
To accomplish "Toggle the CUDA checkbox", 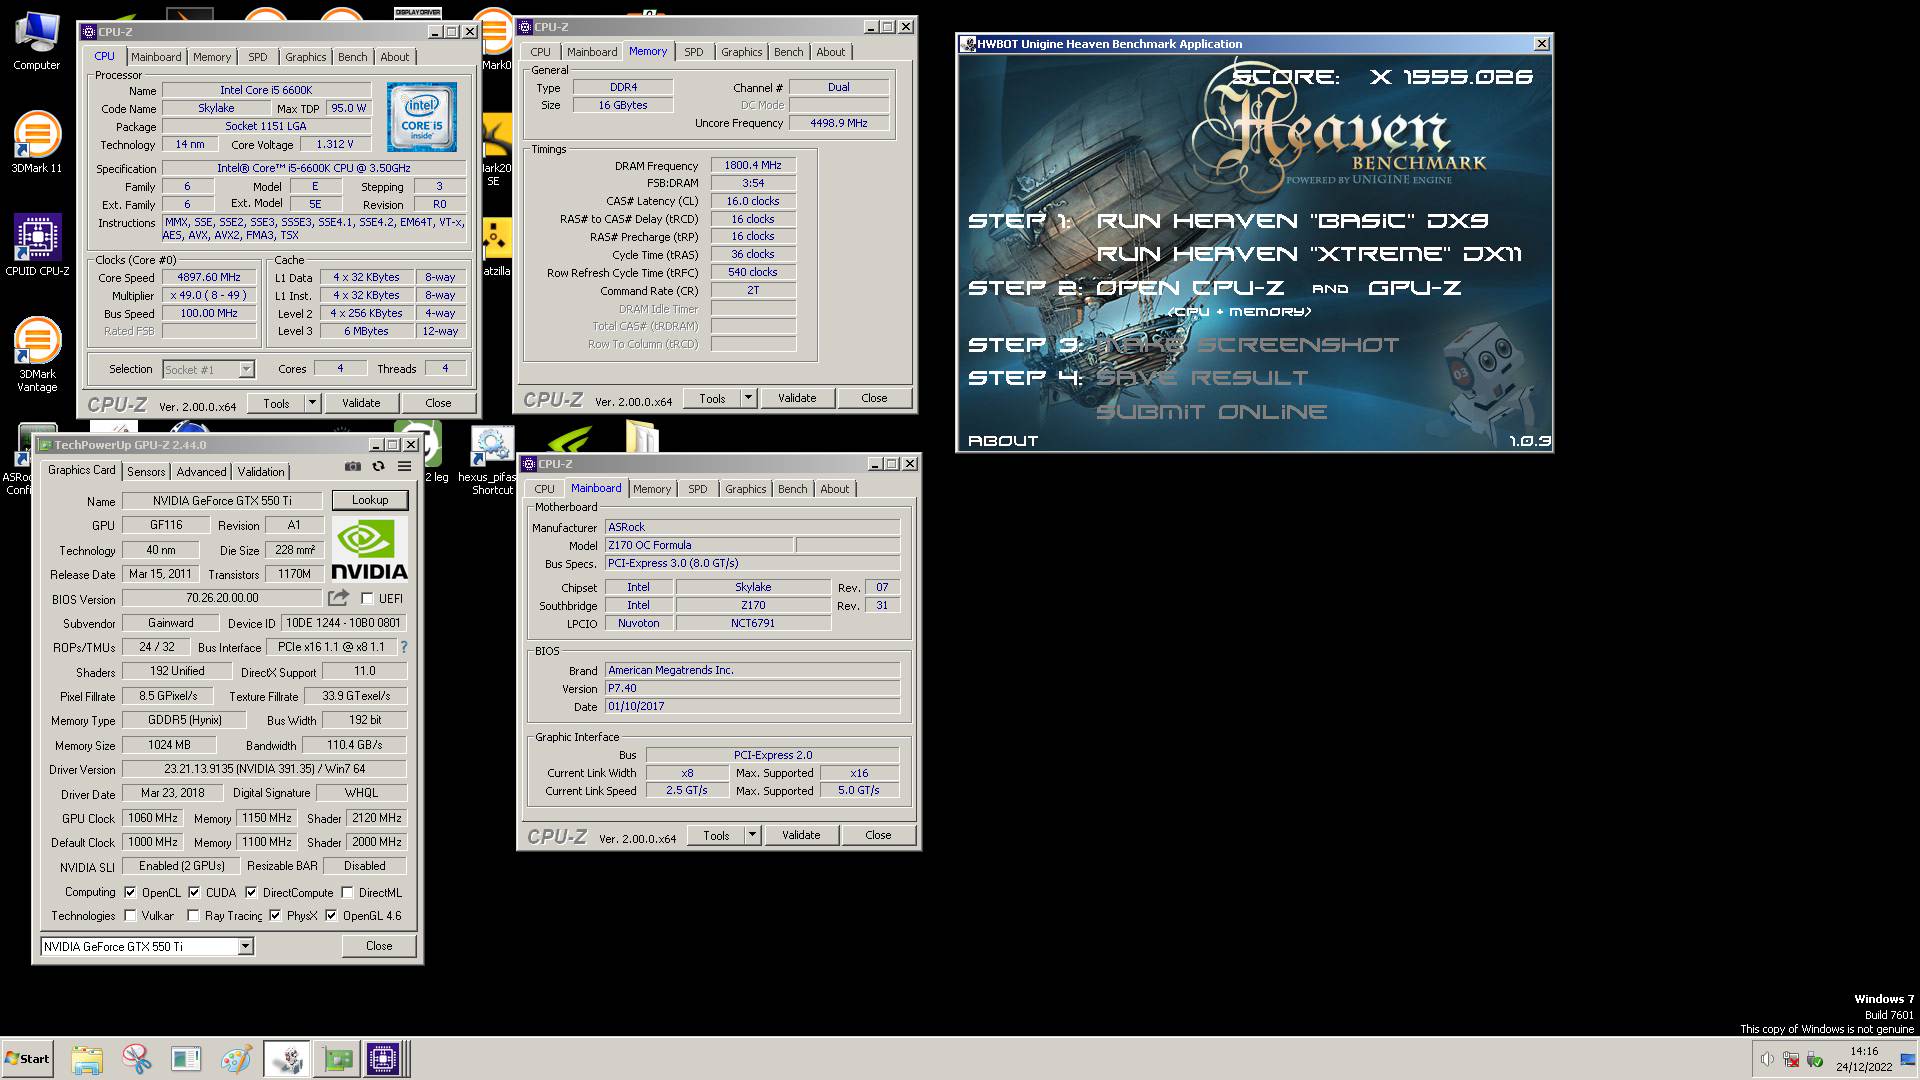I will [x=194, y=892].
